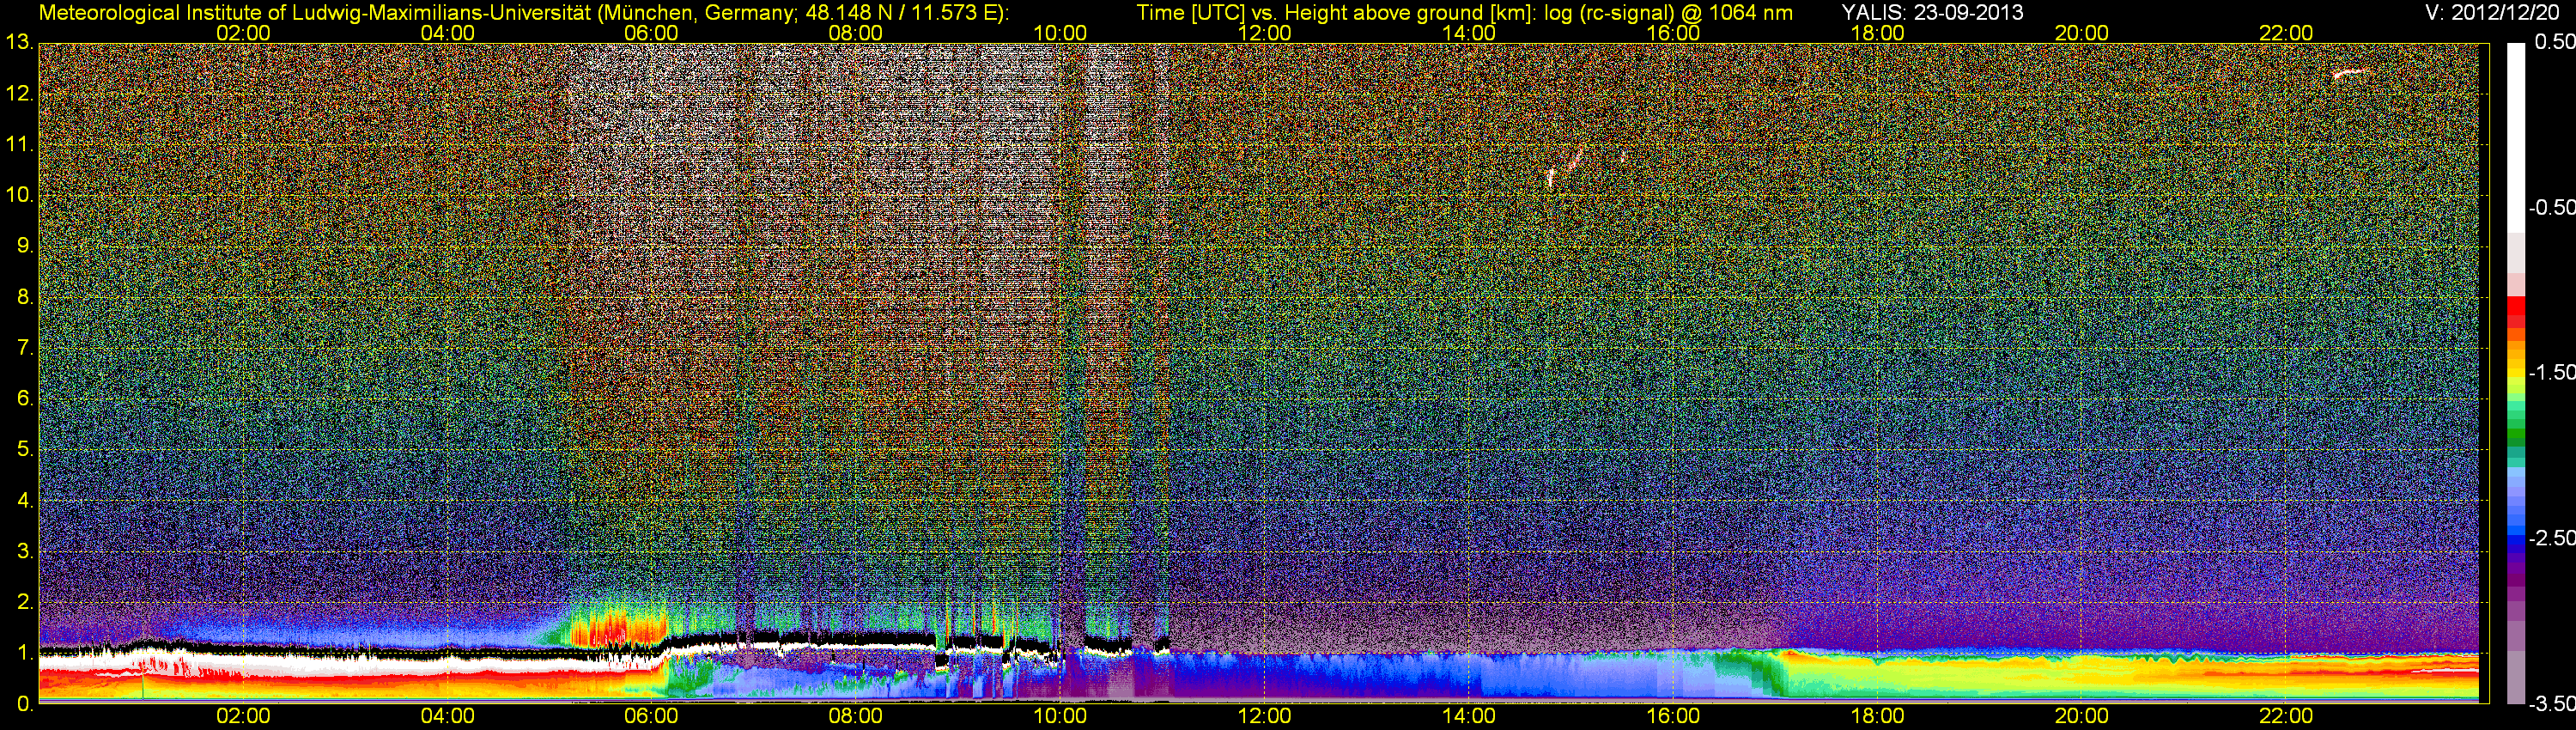Click the 02:00 label on the top time axis
The height and width of the screenshot is (730, 2576).
tap(243, 33)
